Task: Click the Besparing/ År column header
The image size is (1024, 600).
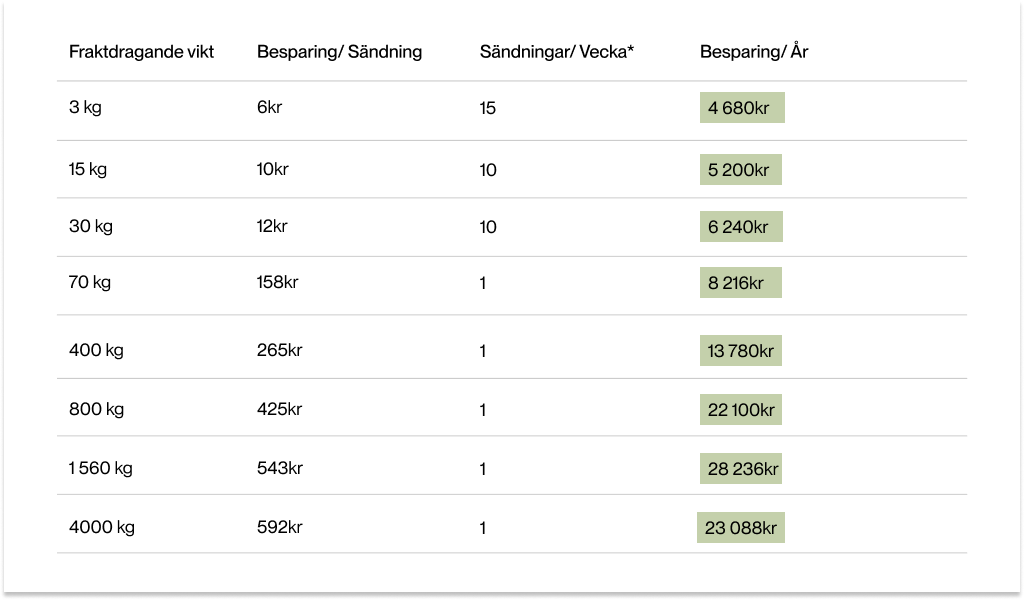Action: pyautogui.click(x=754, y=52)
